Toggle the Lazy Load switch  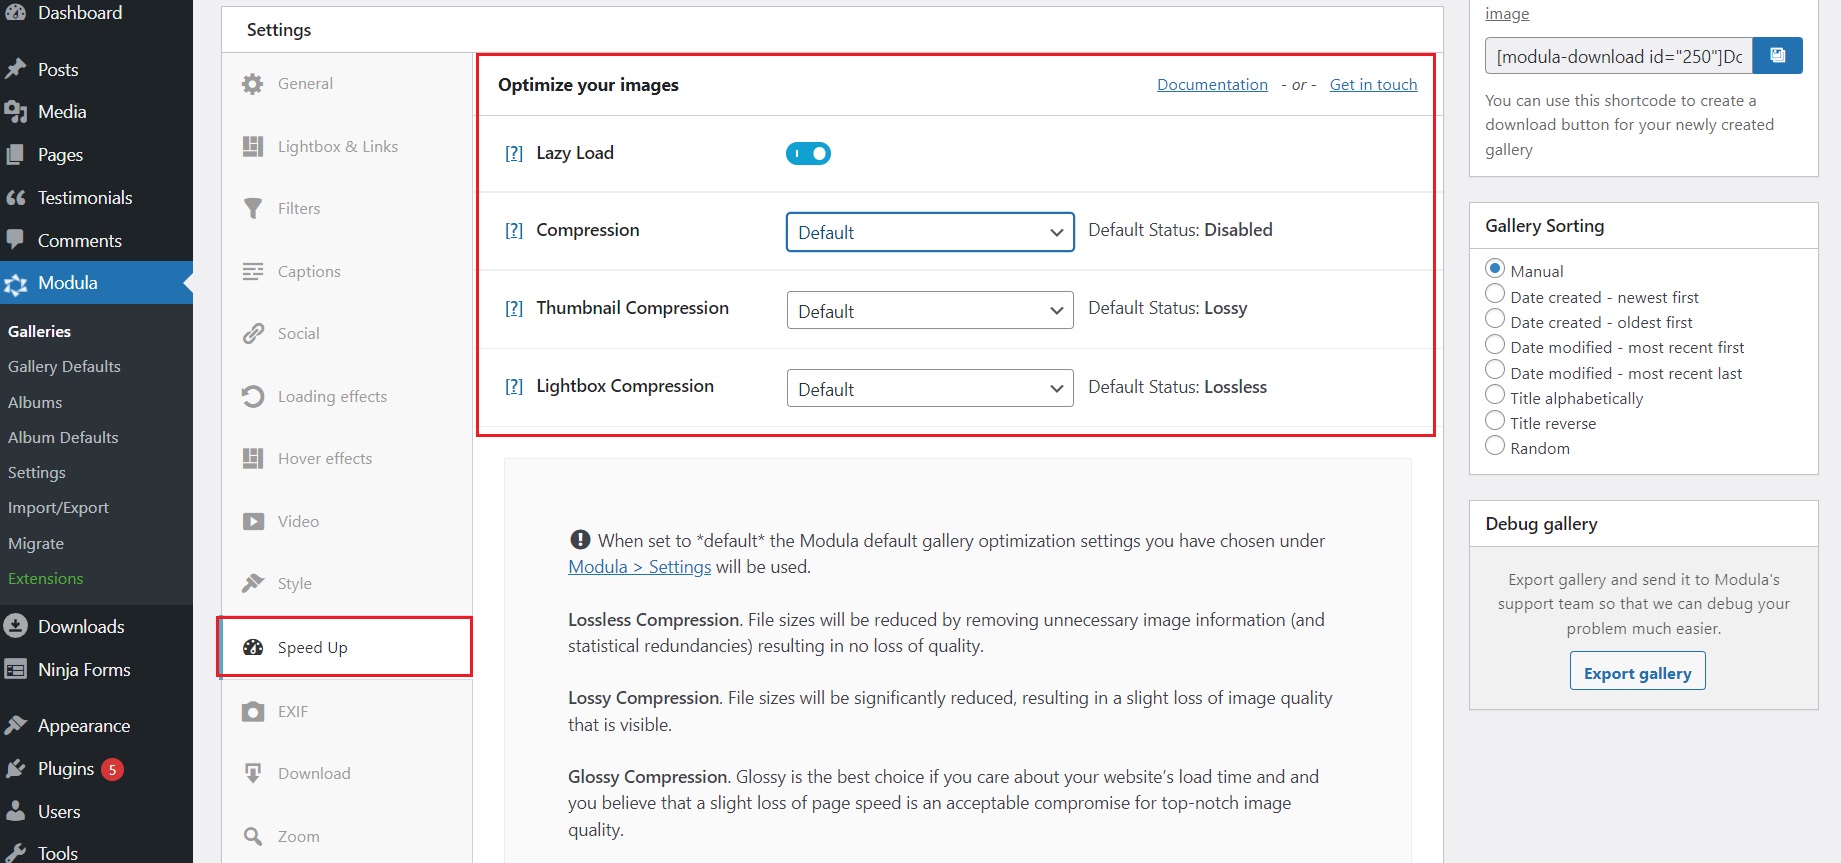pos(808,153)
